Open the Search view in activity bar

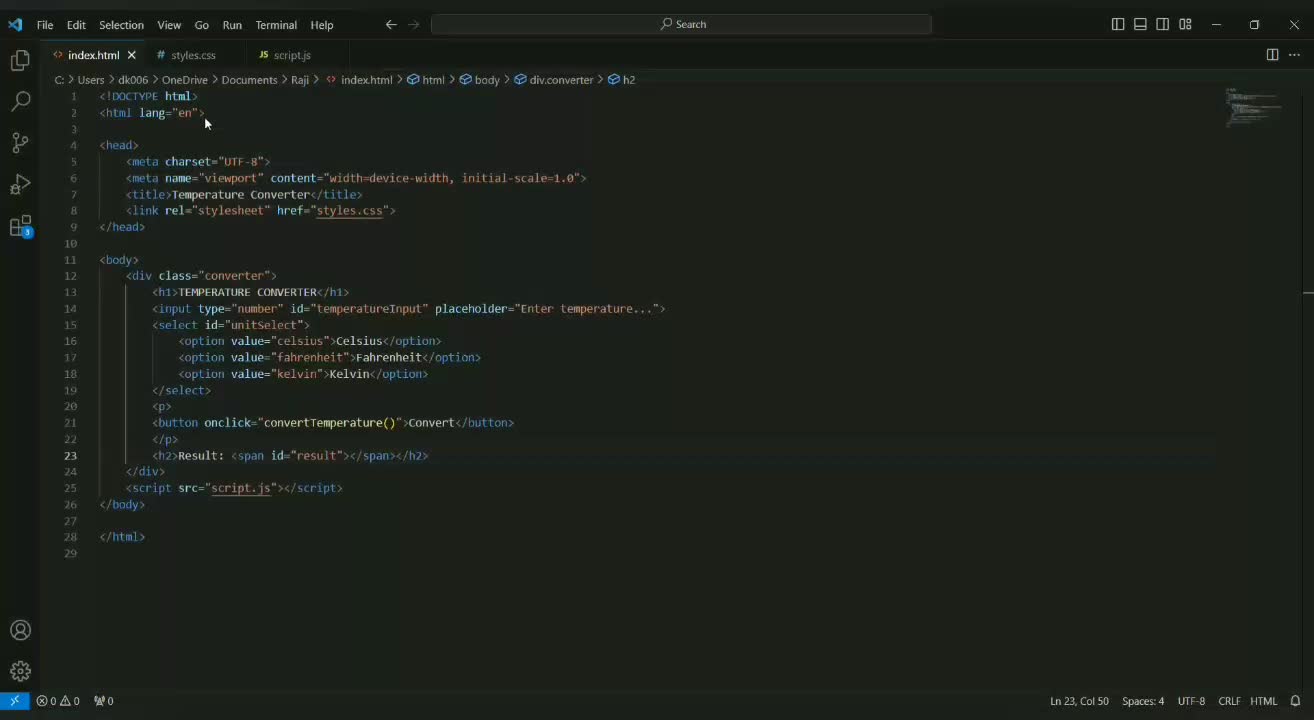pyautogui.click(x=20, y=102)
